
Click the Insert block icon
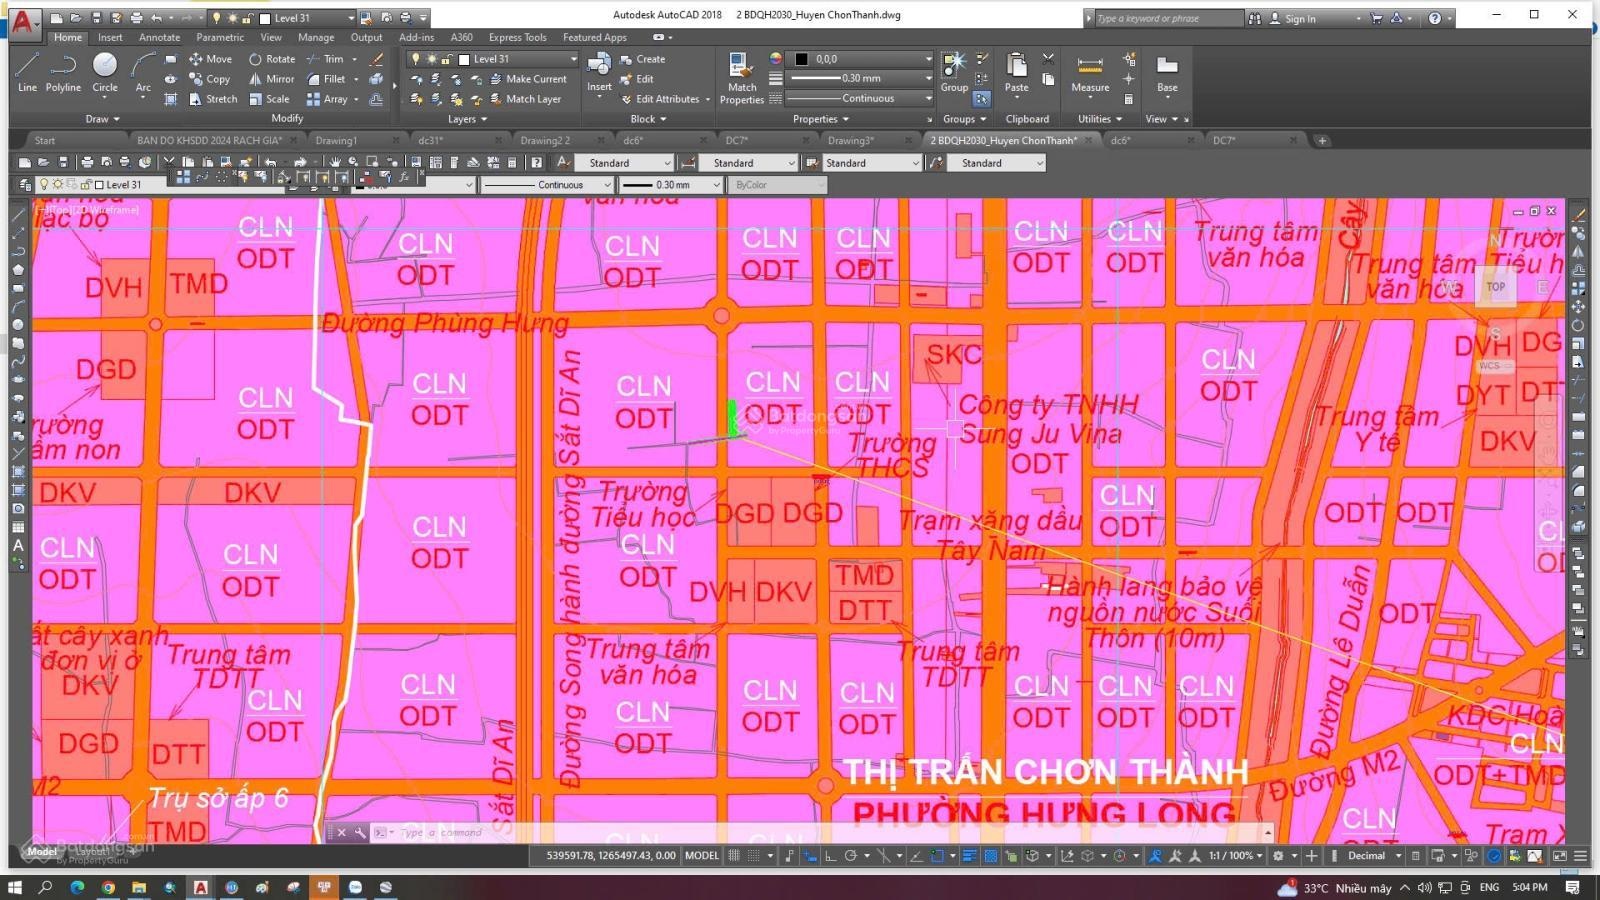click(599, 72)
